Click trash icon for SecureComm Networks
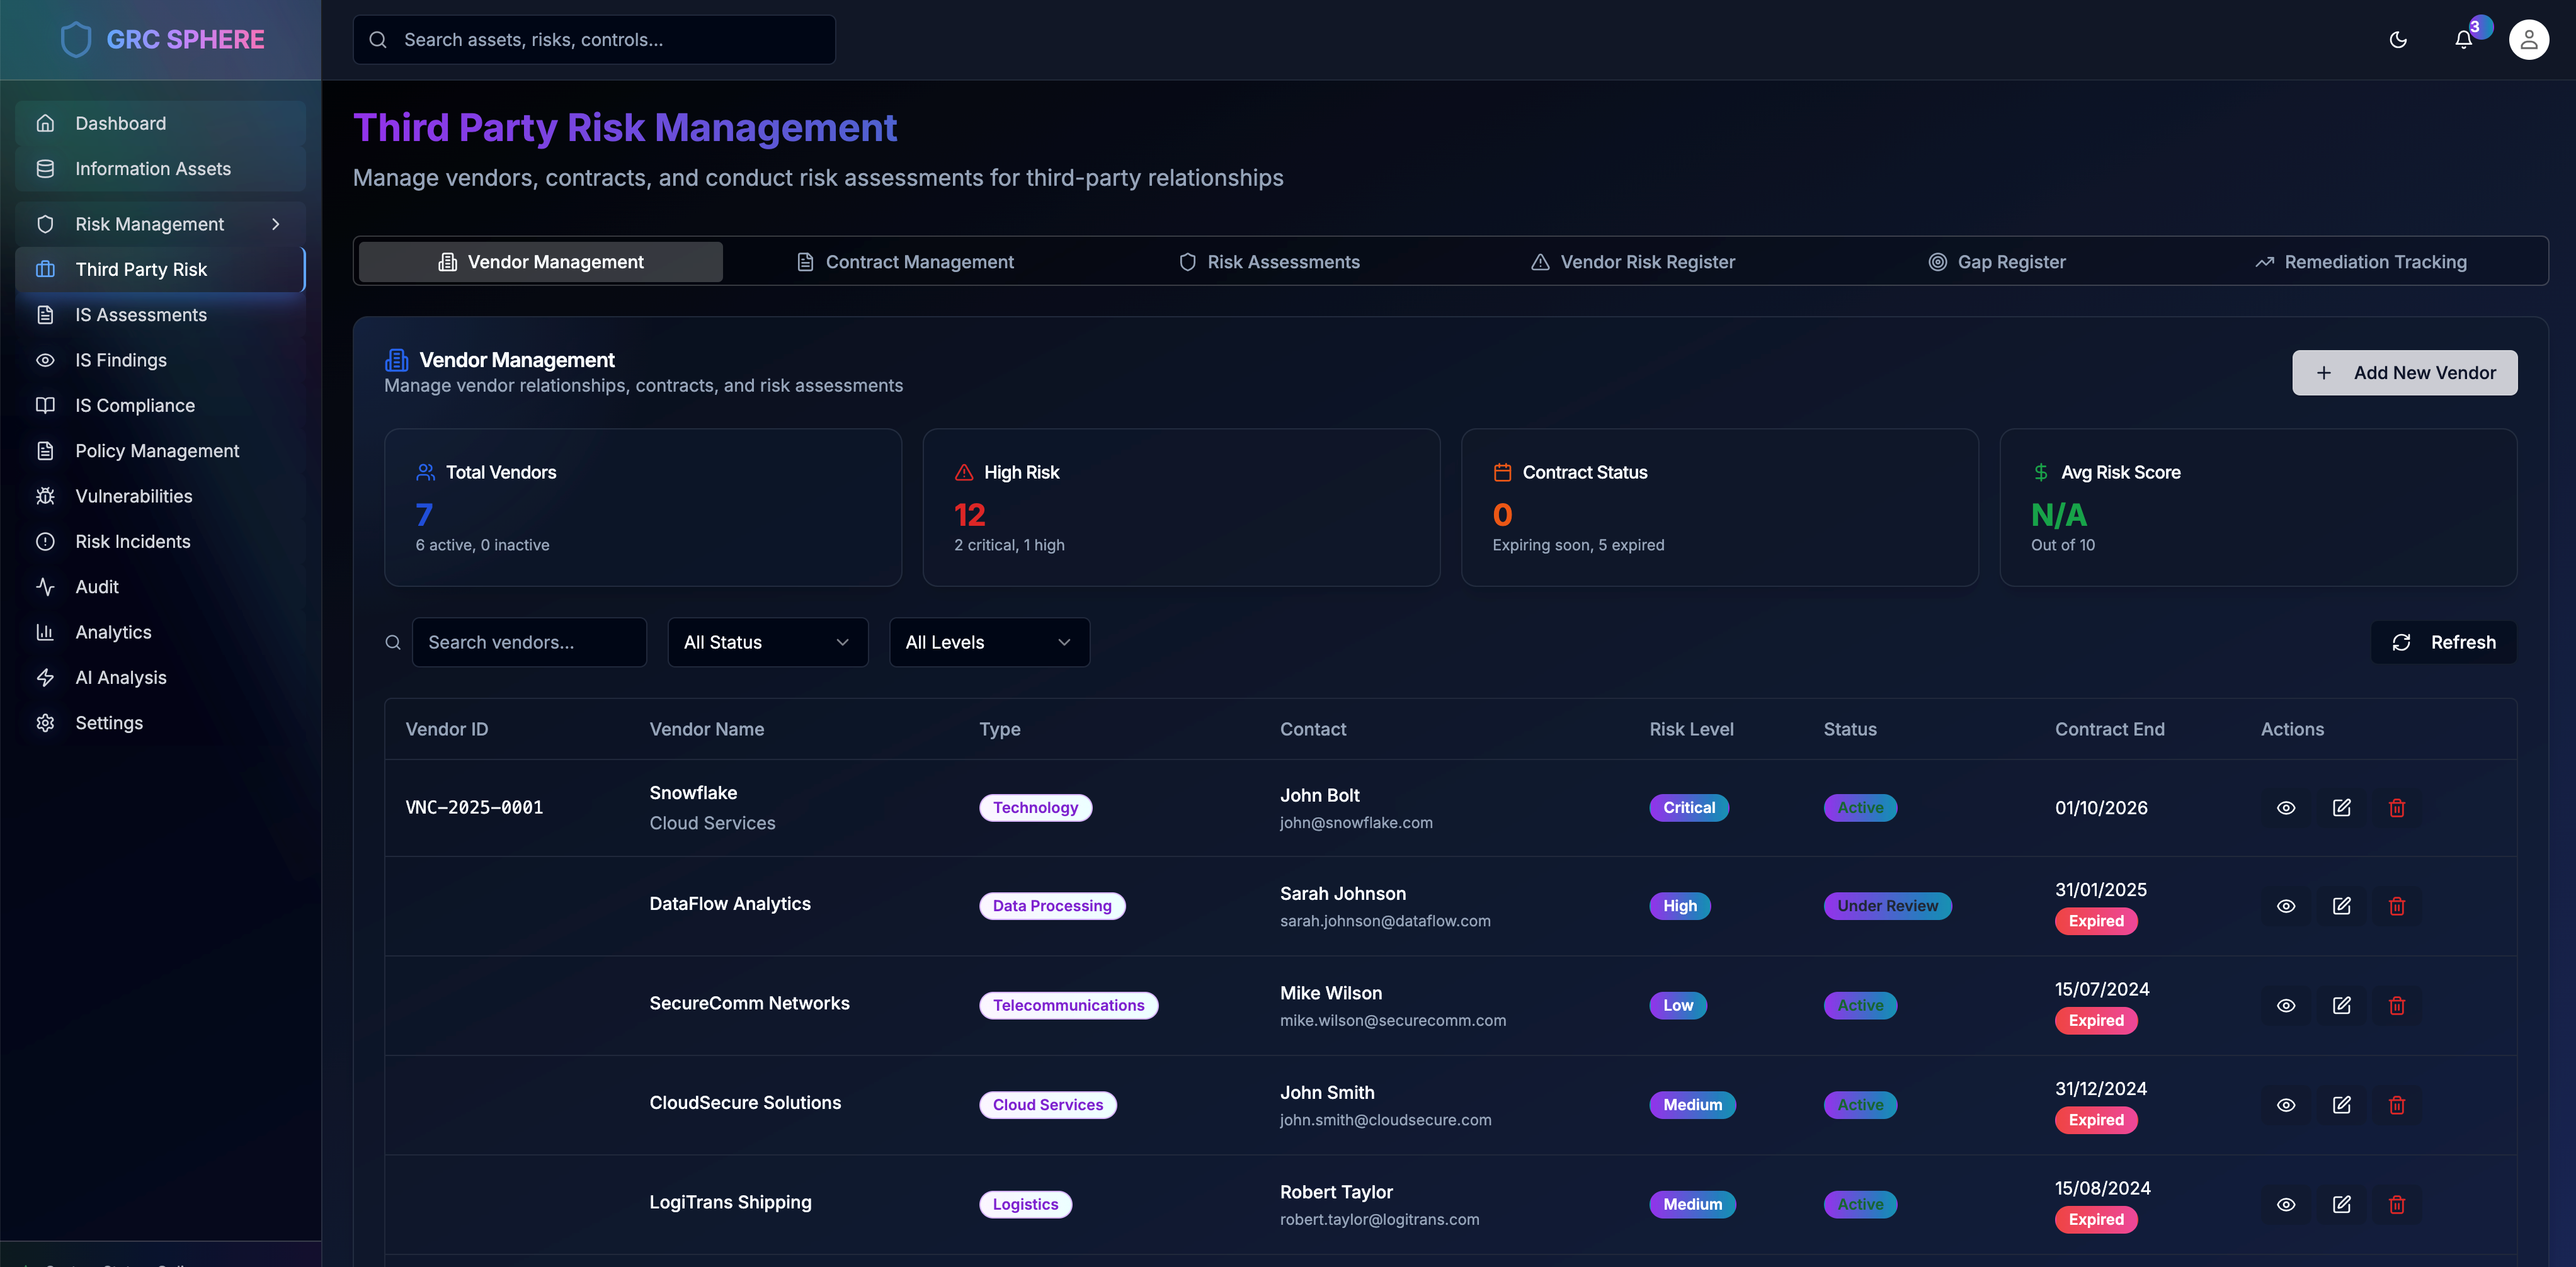2576x1267 pixels. [x=2397, y=1005]
